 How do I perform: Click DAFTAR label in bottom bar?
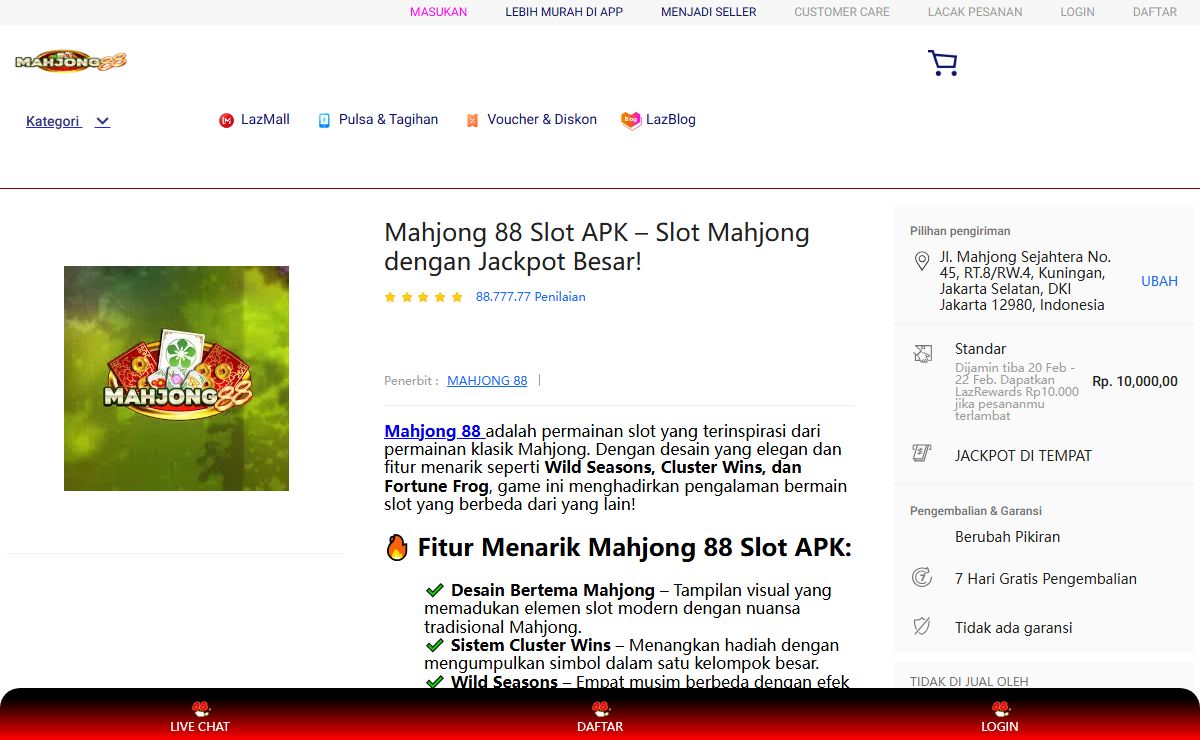point(600,727)
